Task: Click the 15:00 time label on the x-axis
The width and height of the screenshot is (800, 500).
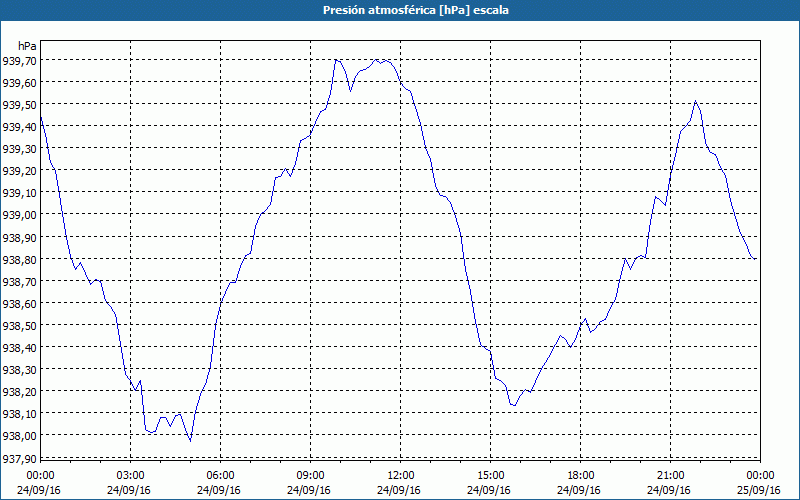Action: [x=490, y=476]
